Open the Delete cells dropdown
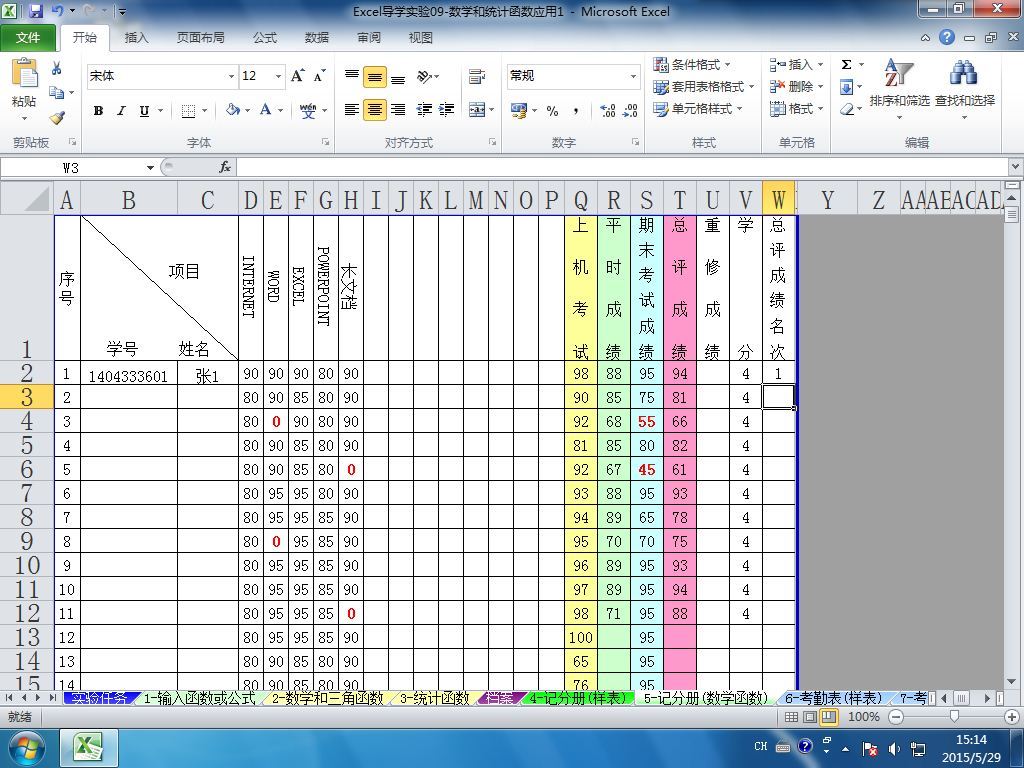This screenshot has height=768, width=1024. (796, 86)
